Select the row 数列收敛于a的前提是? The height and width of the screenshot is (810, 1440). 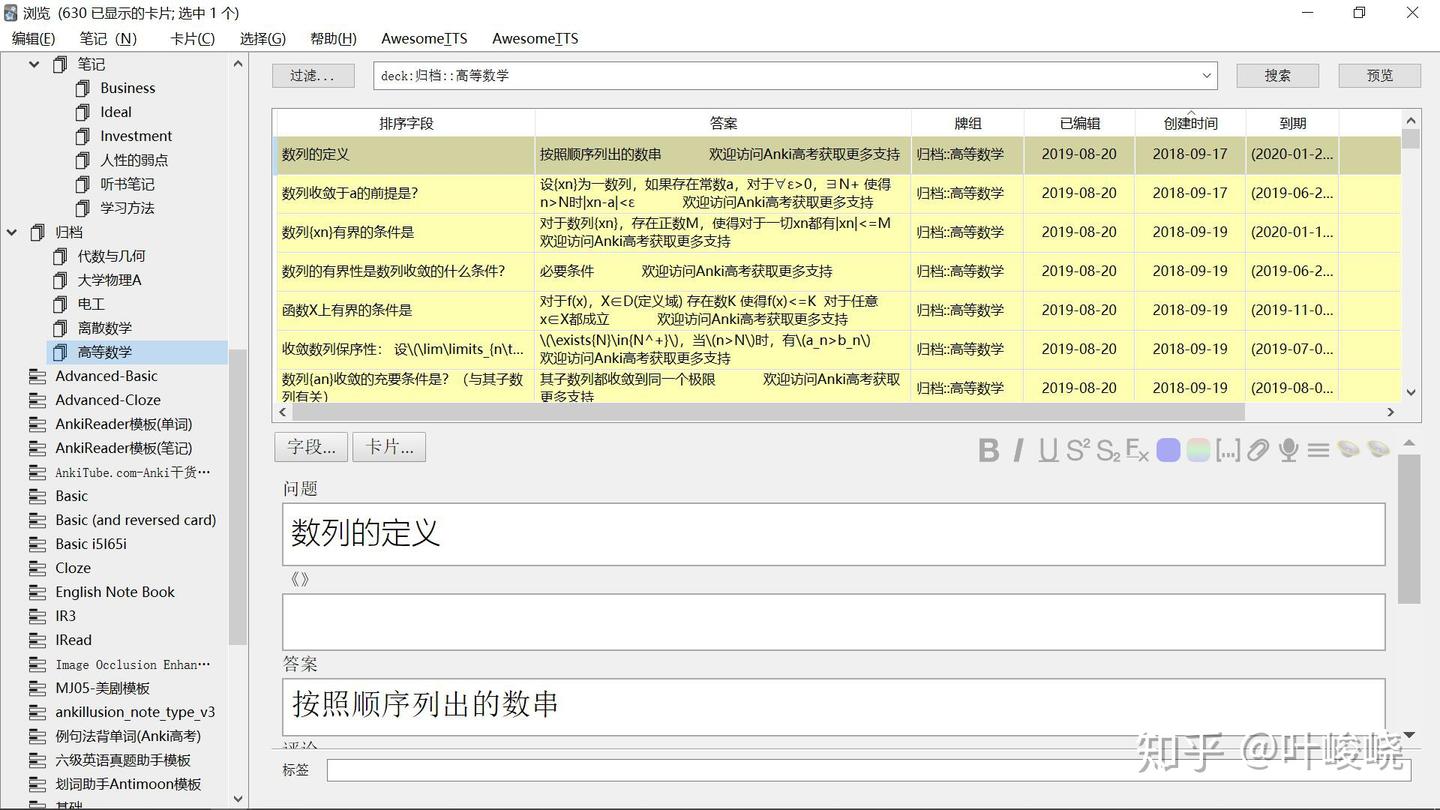coord(838,193)
